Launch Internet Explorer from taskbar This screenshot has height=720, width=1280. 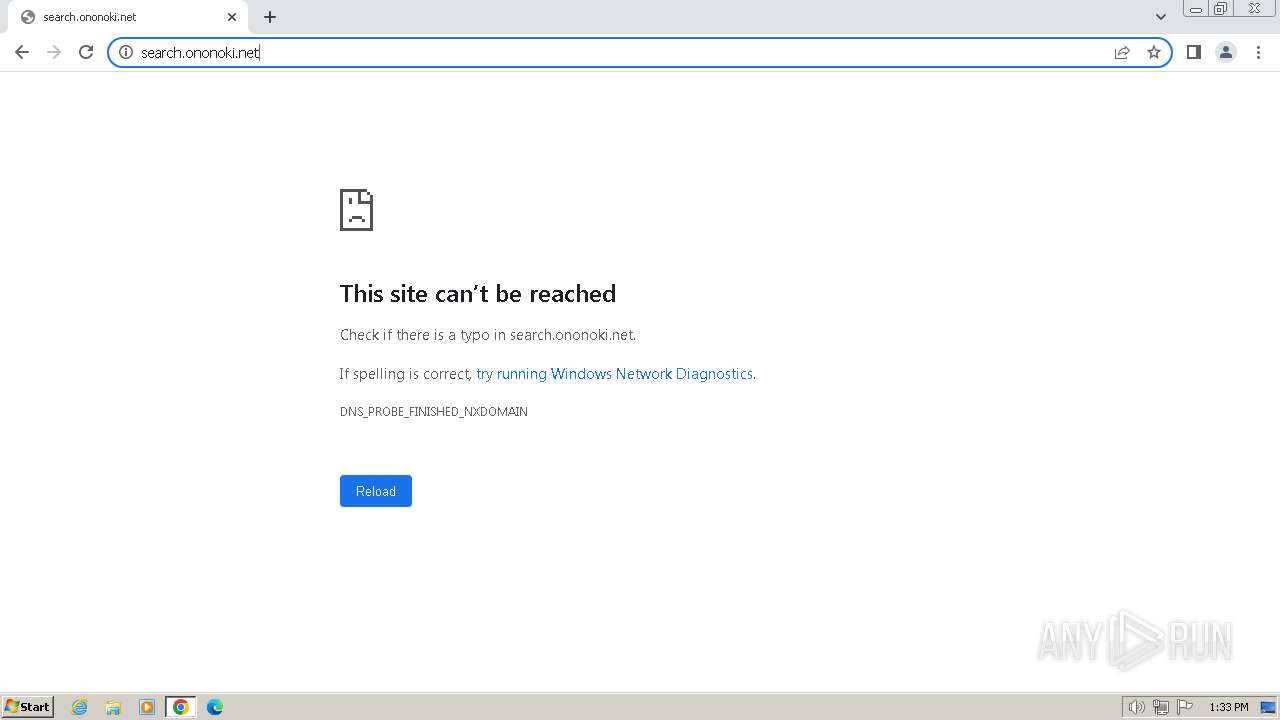coord(80,707)
